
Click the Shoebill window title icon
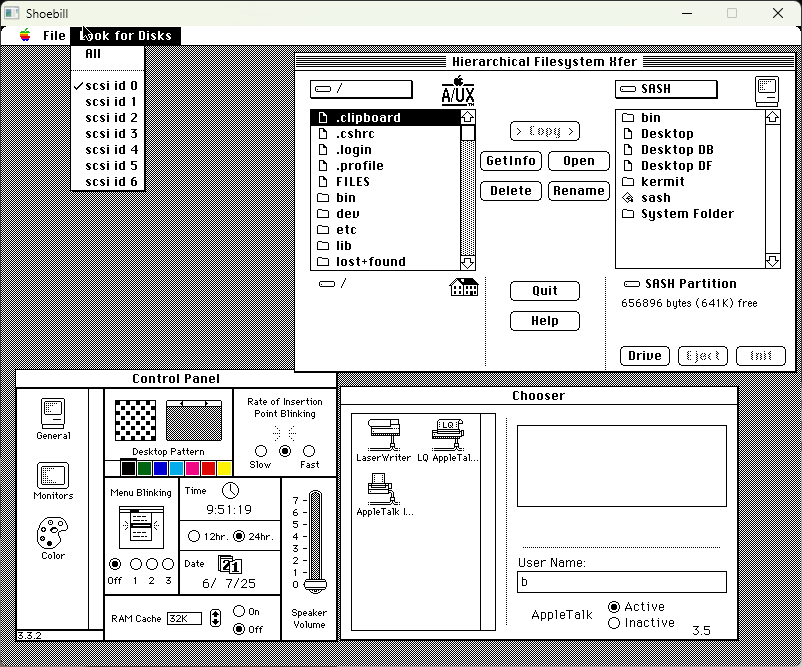(x=12, y=13)
